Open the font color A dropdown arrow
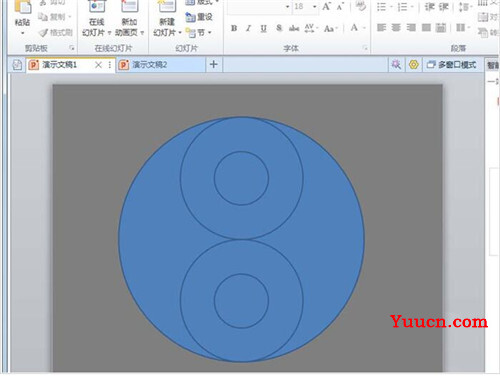This screenshot has width=500, height=376. tap(364, 28)
